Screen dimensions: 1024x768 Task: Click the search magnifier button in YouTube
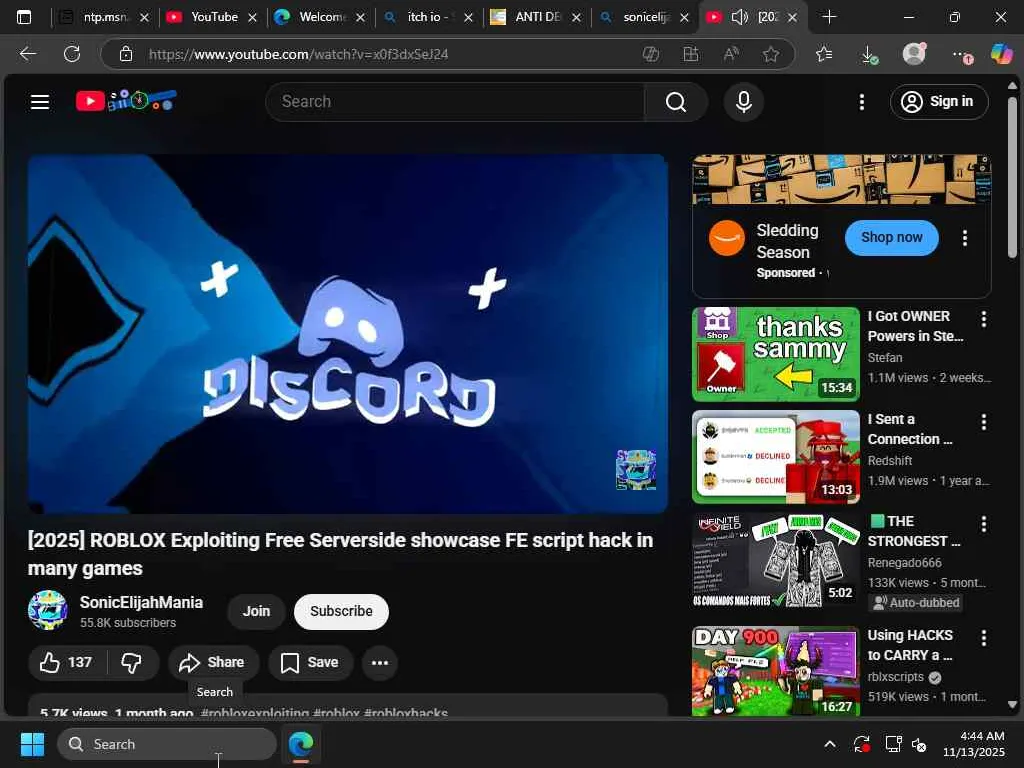pos(675,102)
